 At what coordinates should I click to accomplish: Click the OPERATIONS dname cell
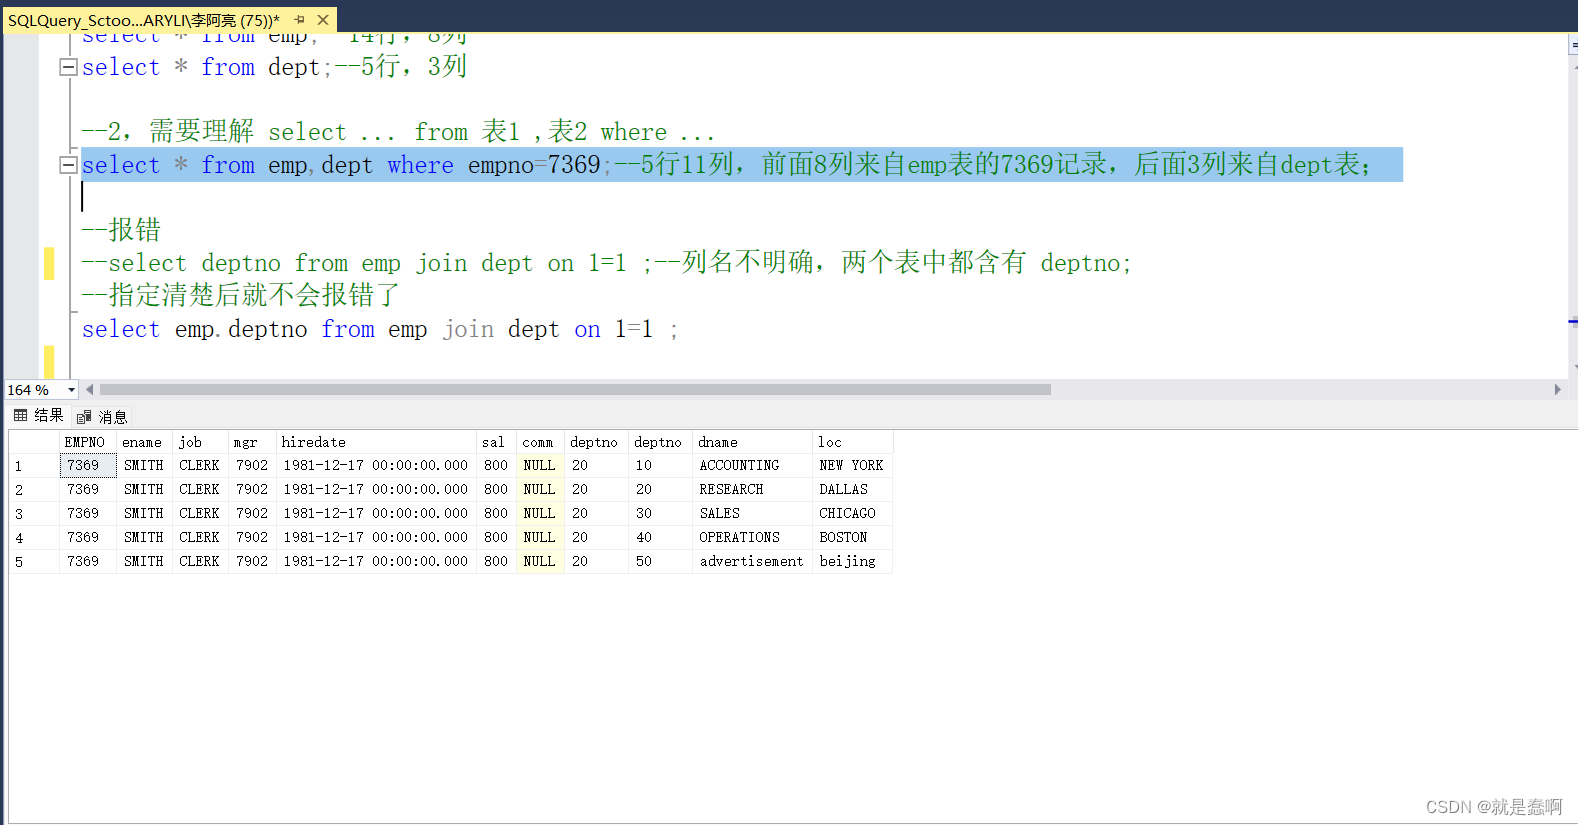pyautogui.click(x=751, y=538)
